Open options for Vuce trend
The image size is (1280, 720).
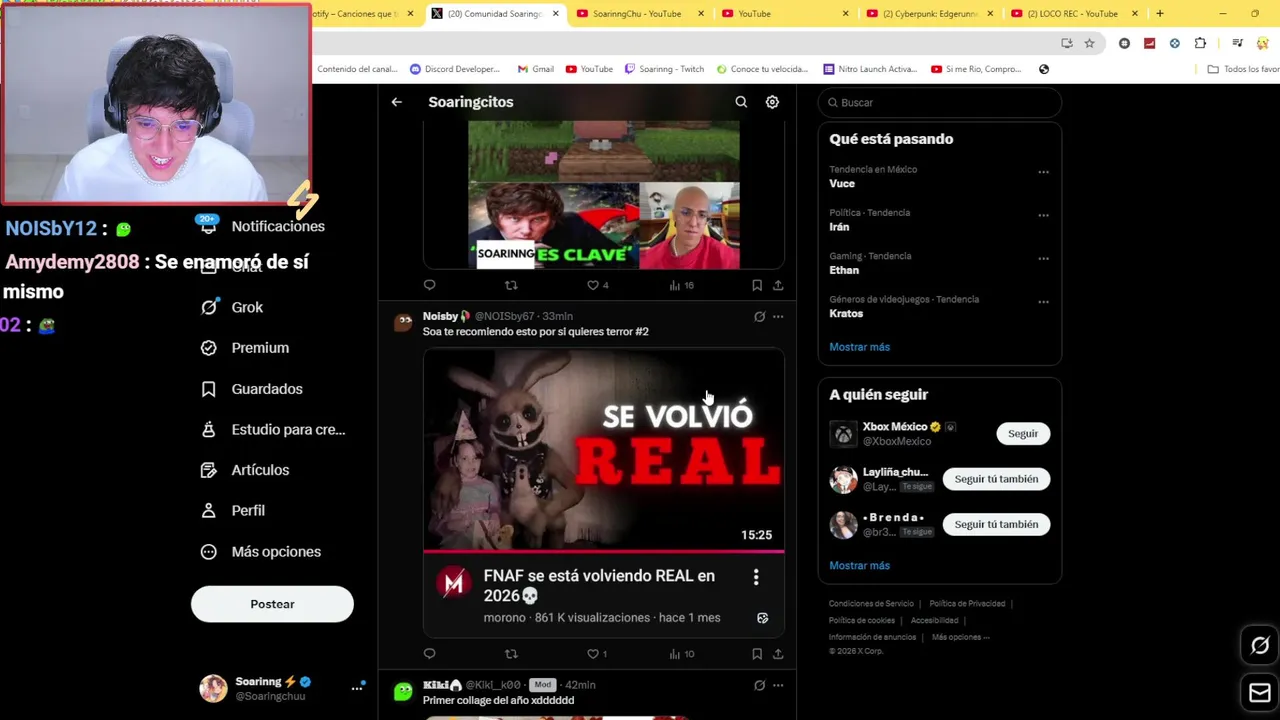1043,172
